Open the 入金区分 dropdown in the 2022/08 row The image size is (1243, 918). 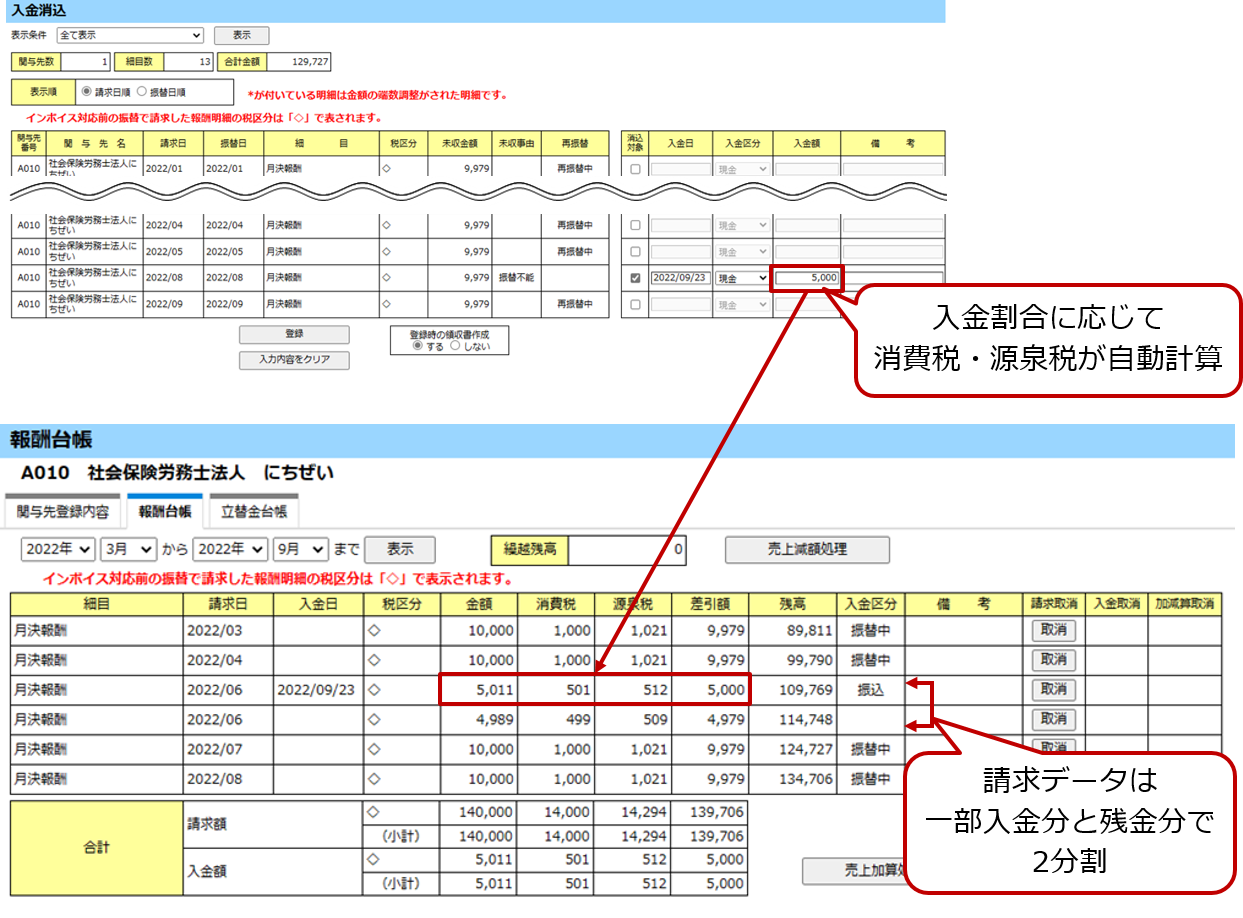click(x=742, y=278)
